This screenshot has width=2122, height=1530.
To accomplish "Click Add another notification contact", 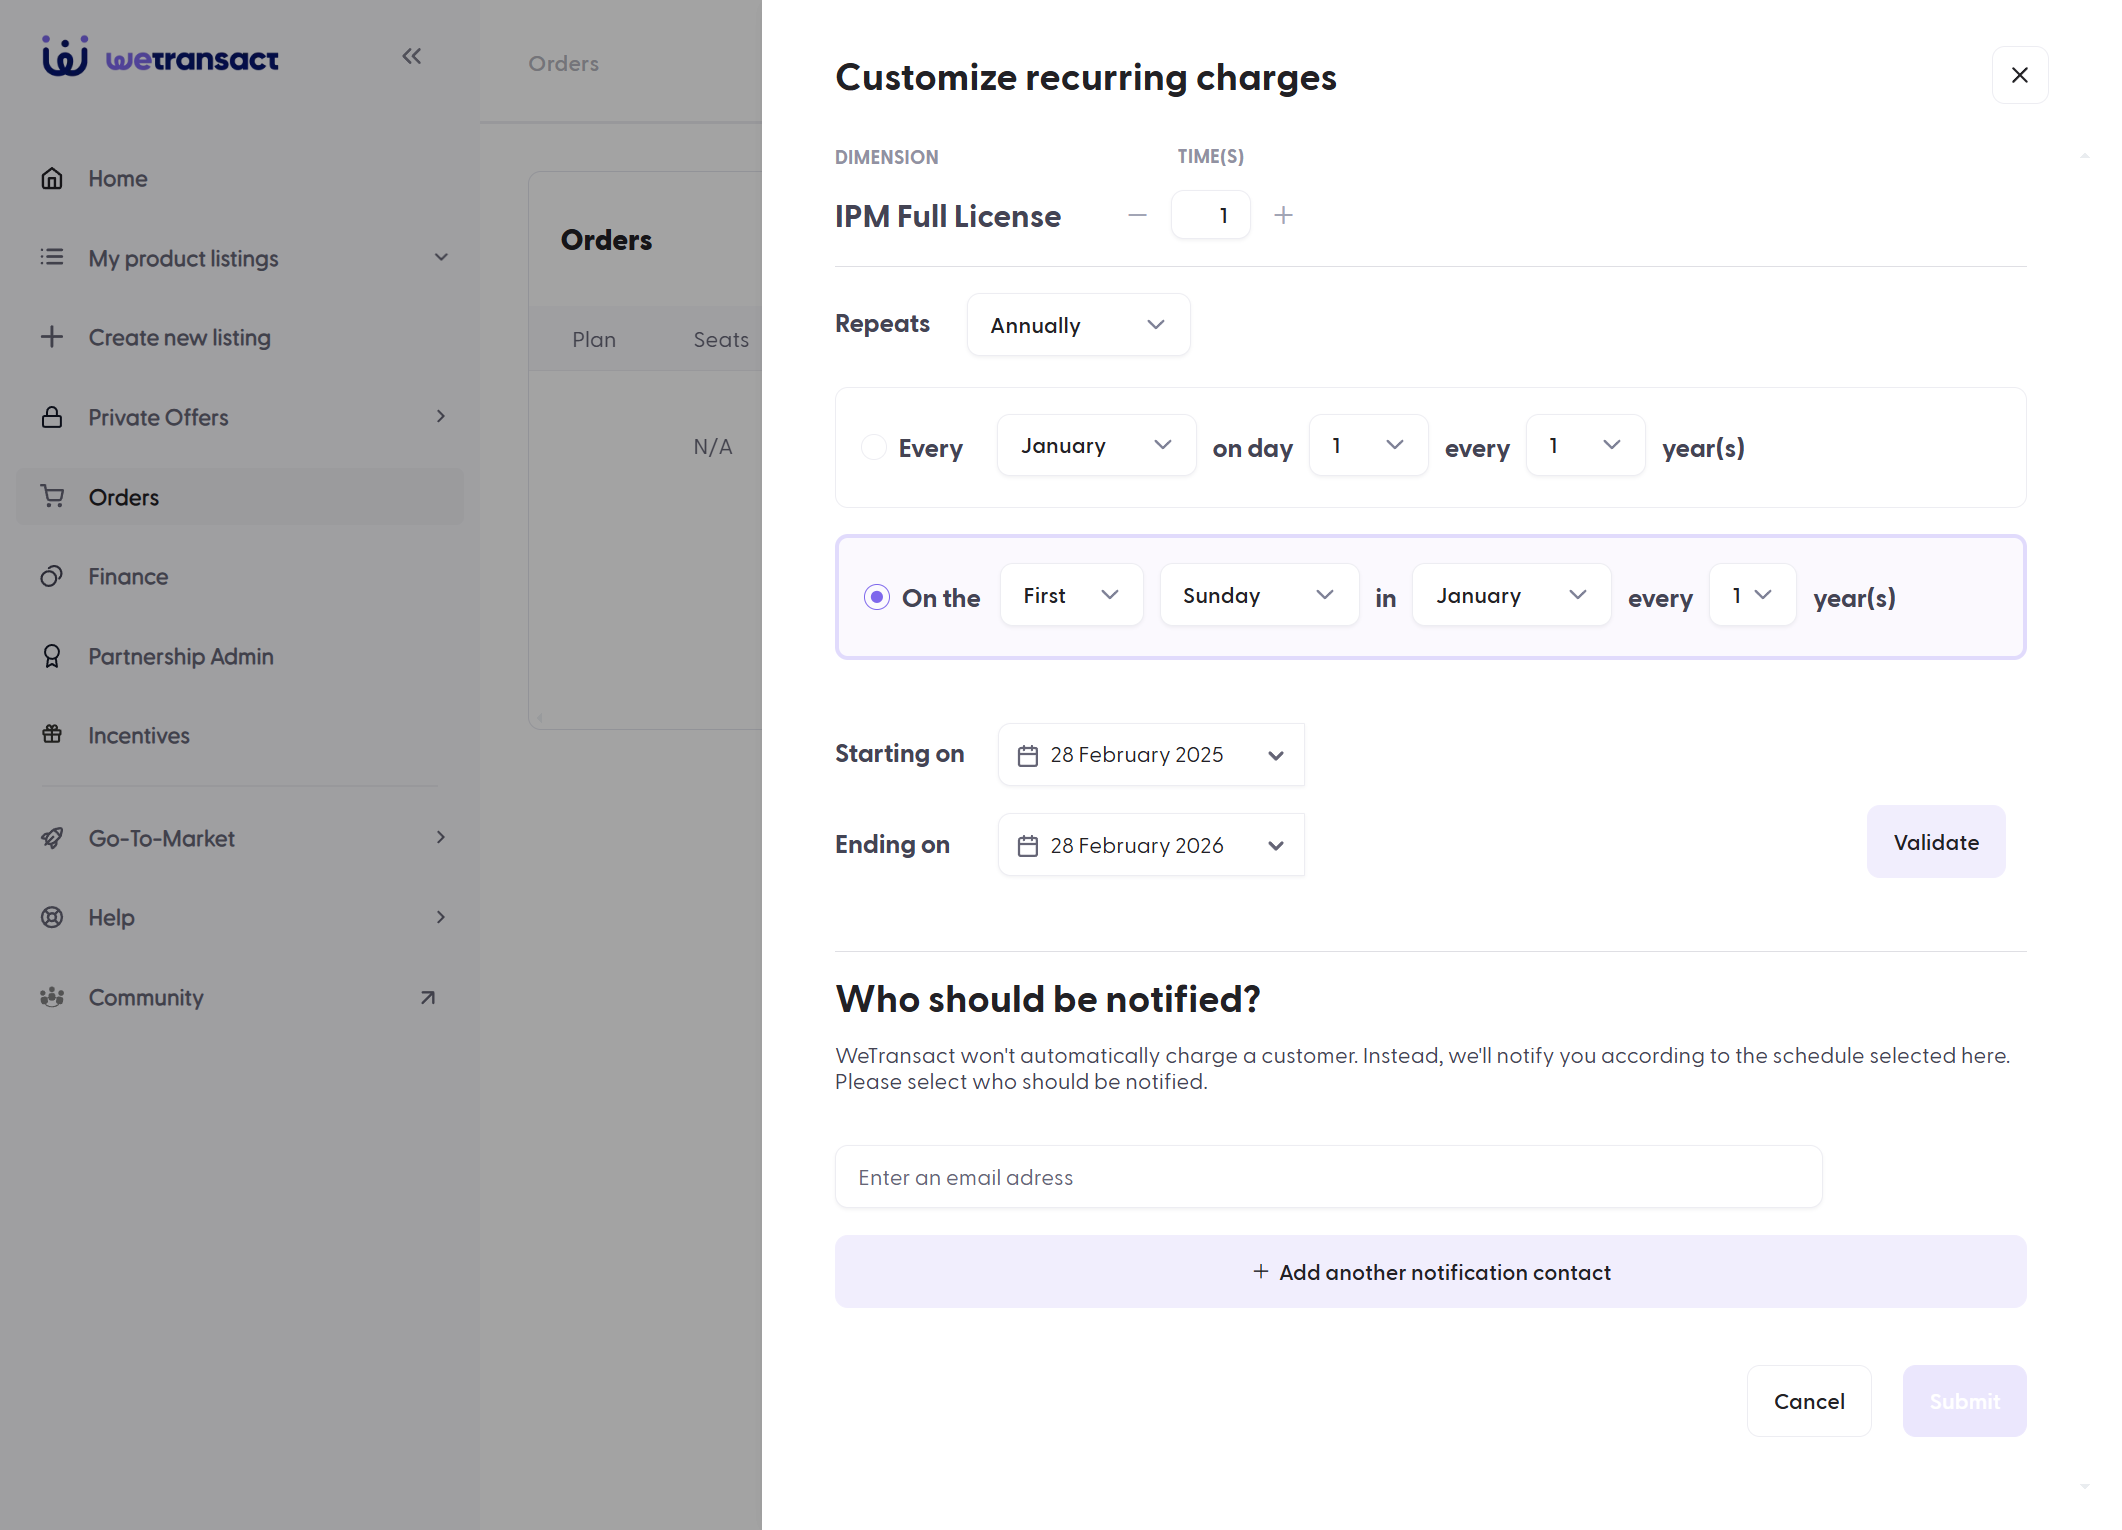I will (x=1430, y=1272).
